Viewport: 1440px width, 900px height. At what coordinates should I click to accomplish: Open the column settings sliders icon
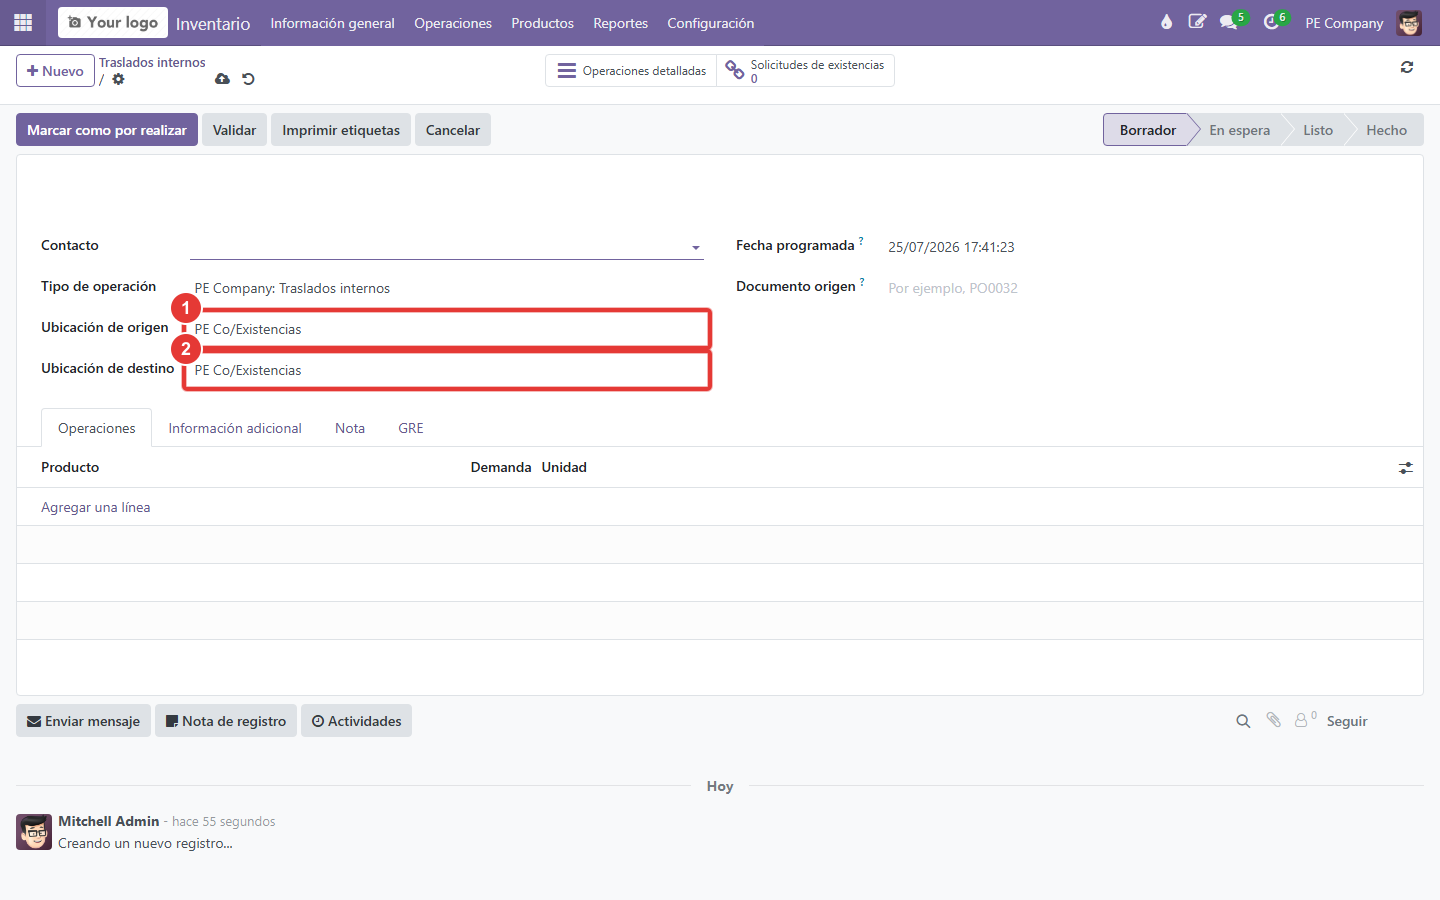click(x=1406, y=468)
